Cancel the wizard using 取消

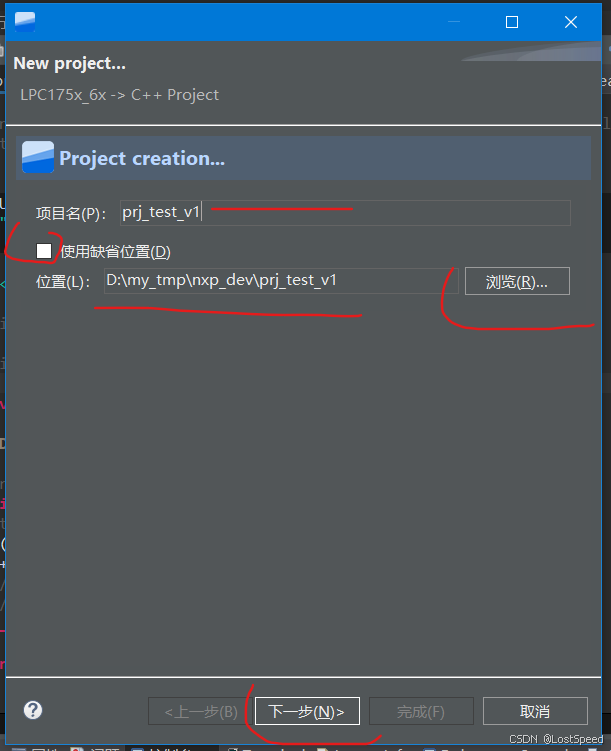pyautogui.click(x=535, y=711)
